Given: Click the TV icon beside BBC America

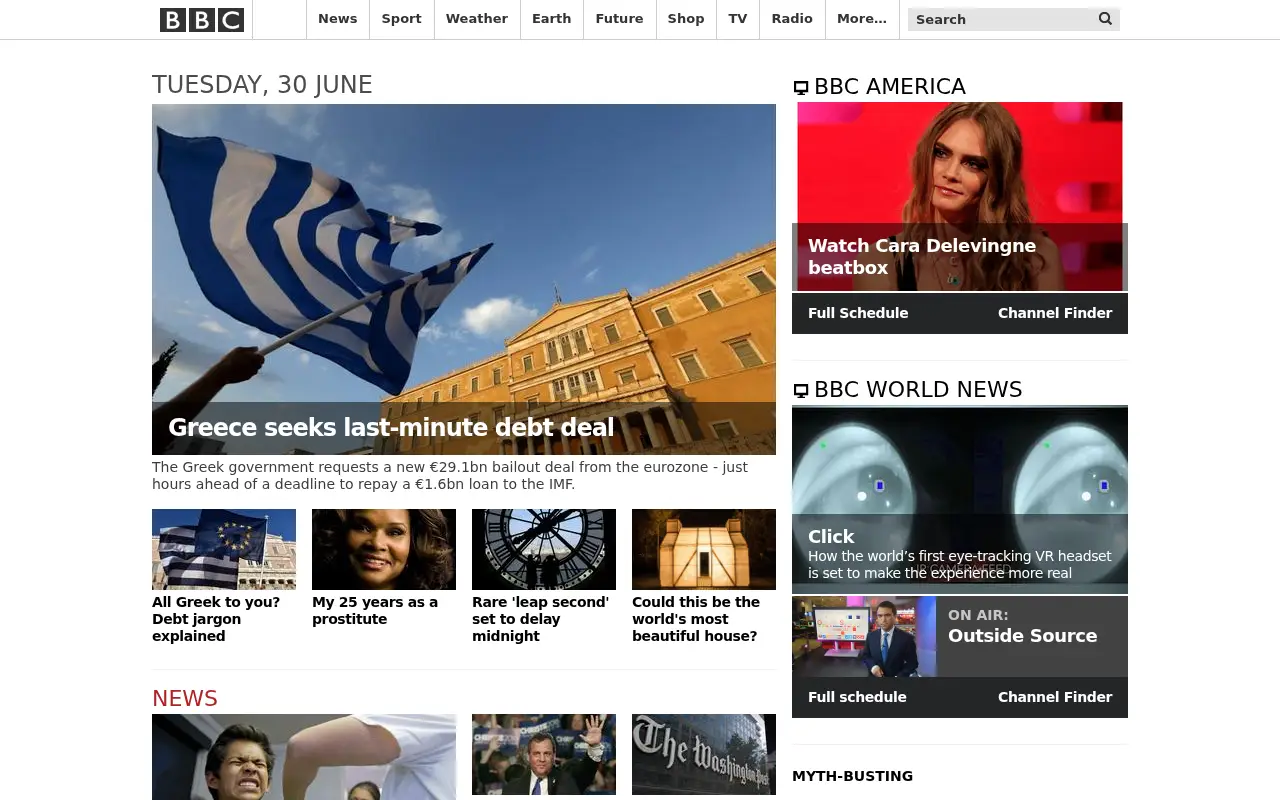Looking at the screenshot, I should 801,88.
